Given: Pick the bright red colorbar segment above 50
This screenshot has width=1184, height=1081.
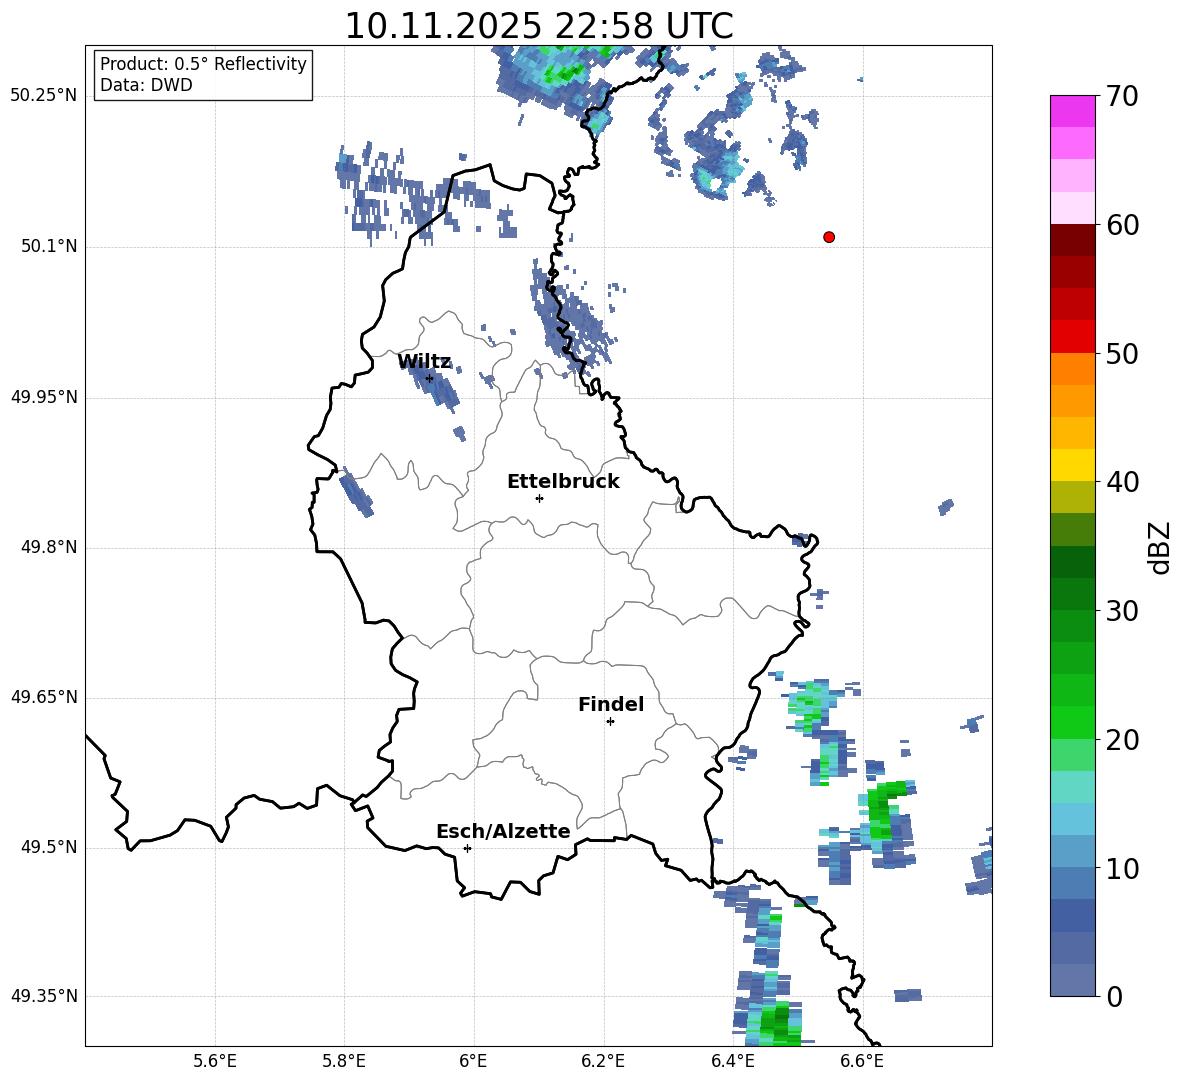Looking at the screenshot, I should [1072, 336].
